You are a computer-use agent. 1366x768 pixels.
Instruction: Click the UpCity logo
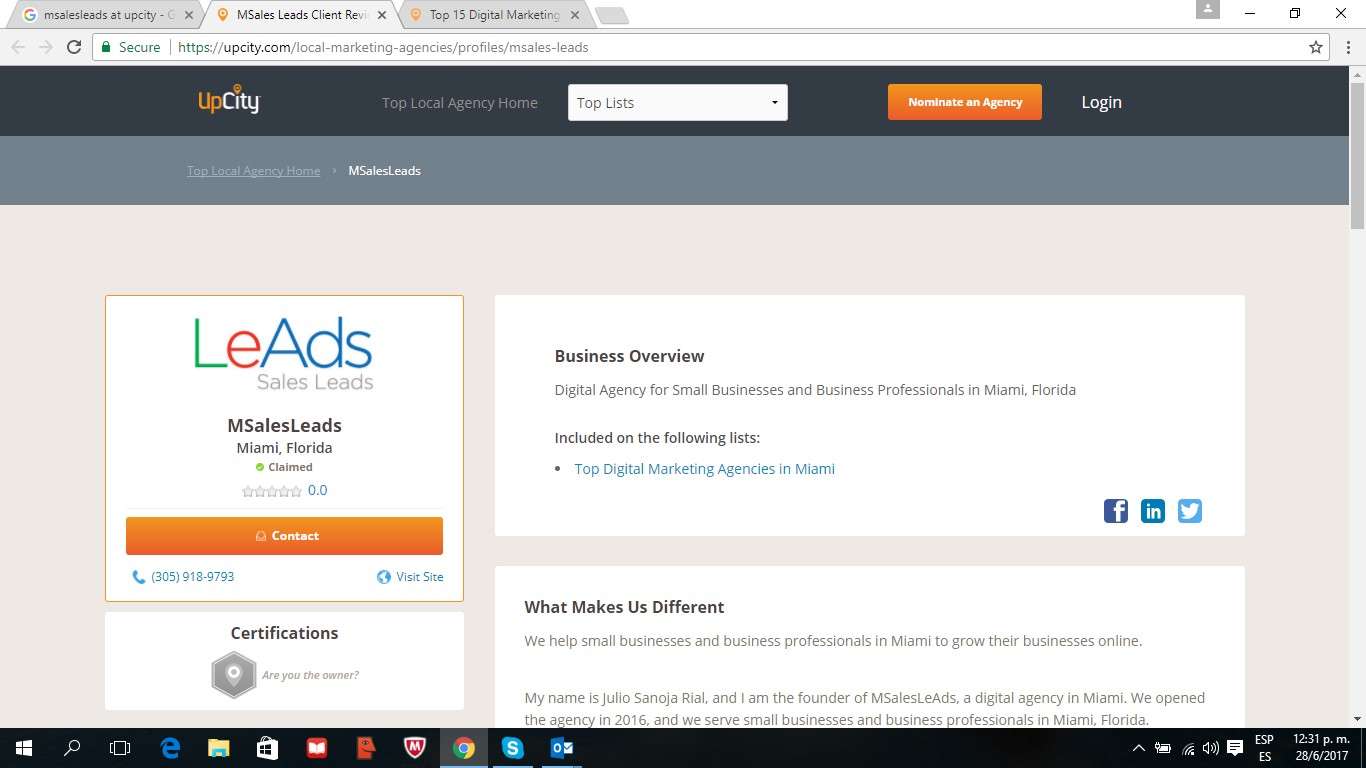(x=229, y=101)
